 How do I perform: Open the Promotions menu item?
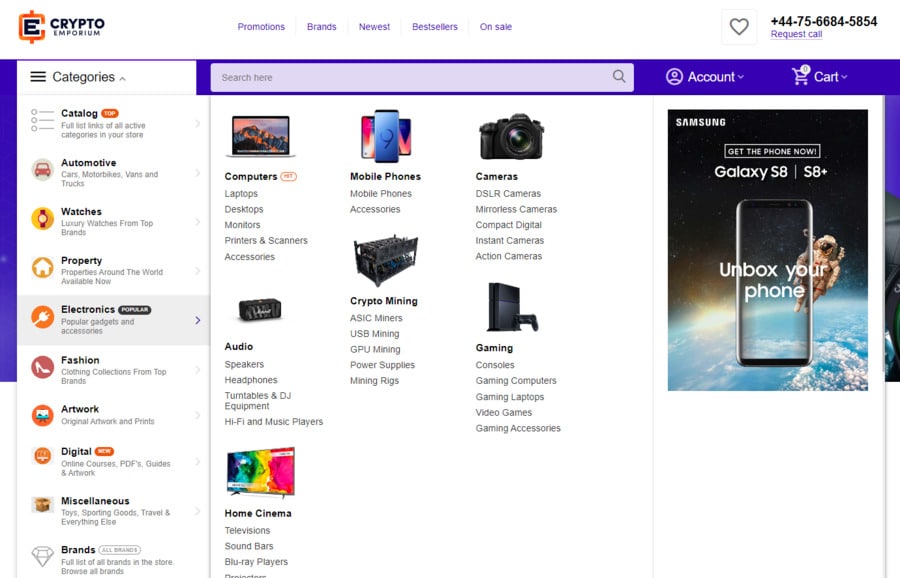[x=261, y=26]
